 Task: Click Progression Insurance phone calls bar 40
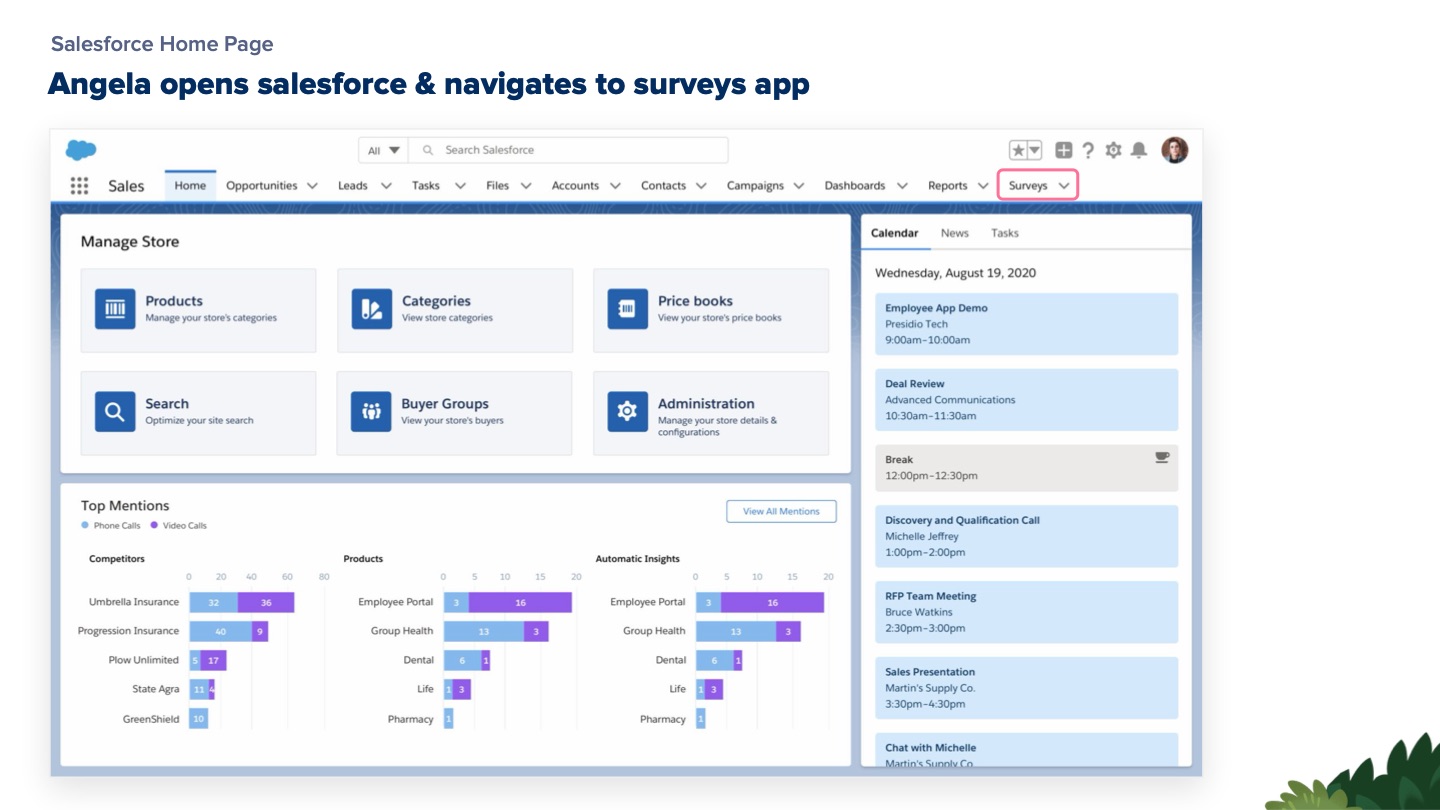pos(220,631)
